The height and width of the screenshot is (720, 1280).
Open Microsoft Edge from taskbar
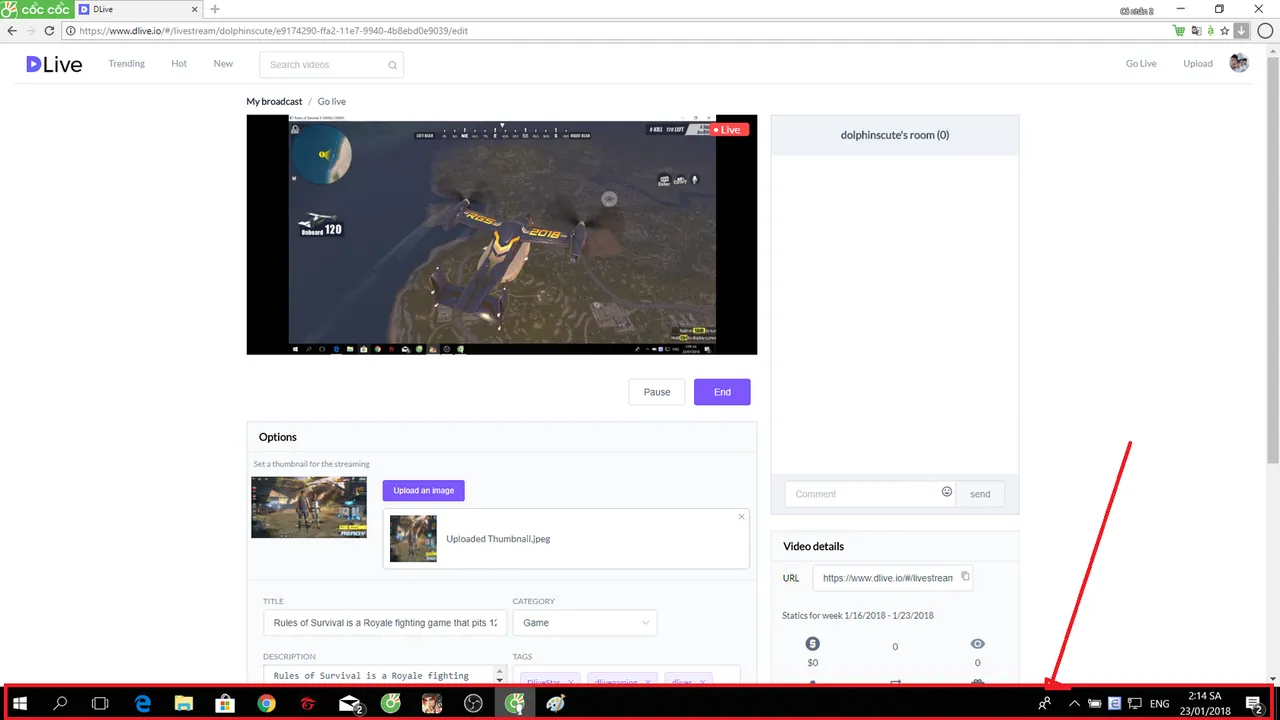pyautogui.click(x=143, y=704)
